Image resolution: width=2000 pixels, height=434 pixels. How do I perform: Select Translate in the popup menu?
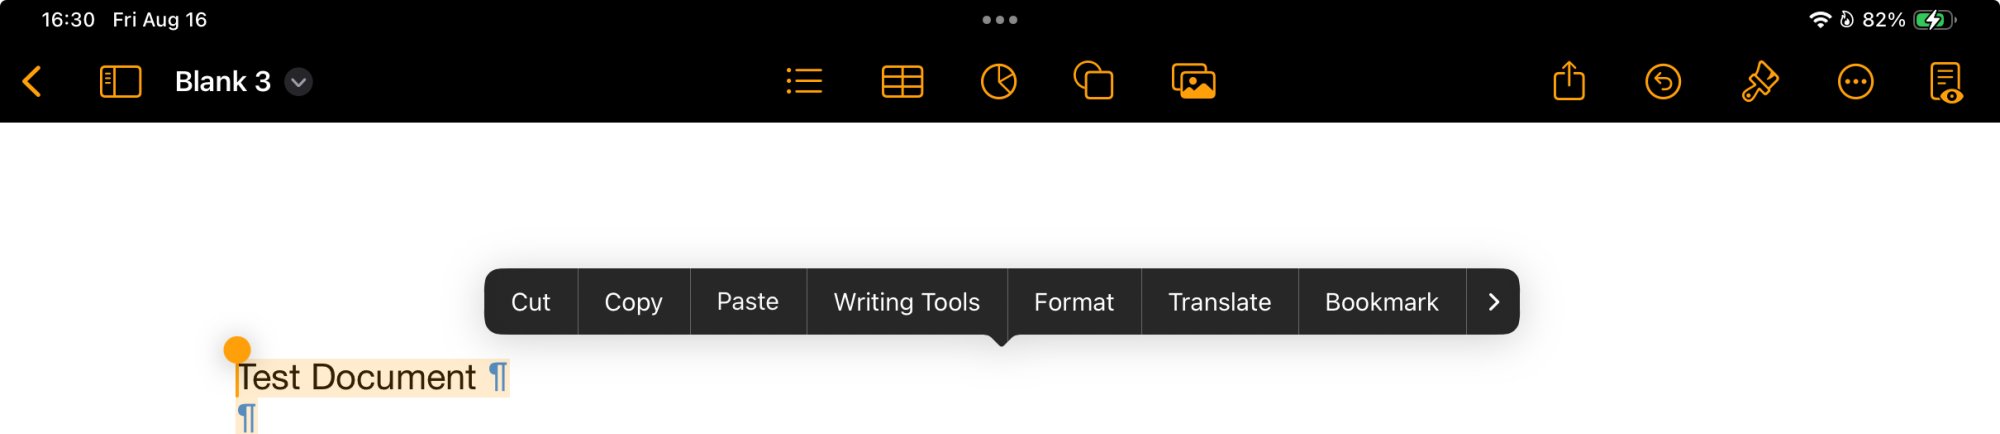pyautogui.click(x=1219, y=302)
